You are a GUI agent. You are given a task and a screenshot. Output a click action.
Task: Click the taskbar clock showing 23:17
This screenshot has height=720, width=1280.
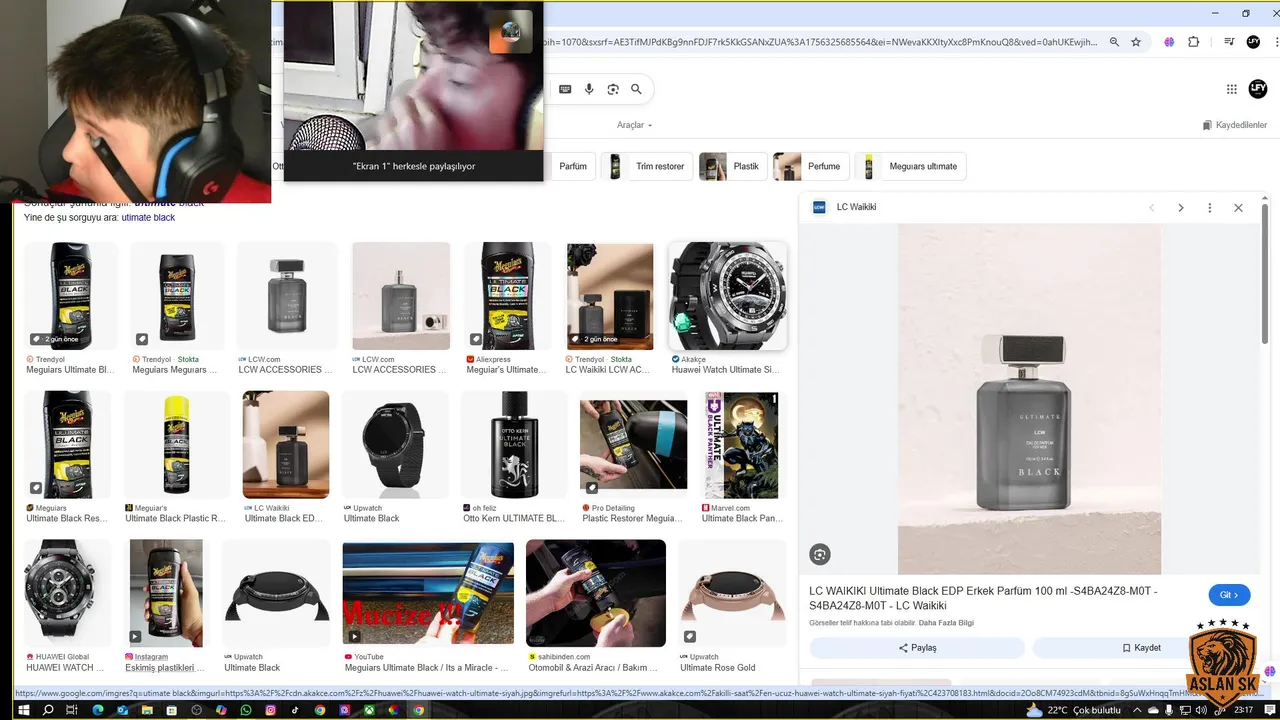pos(1244,710)
